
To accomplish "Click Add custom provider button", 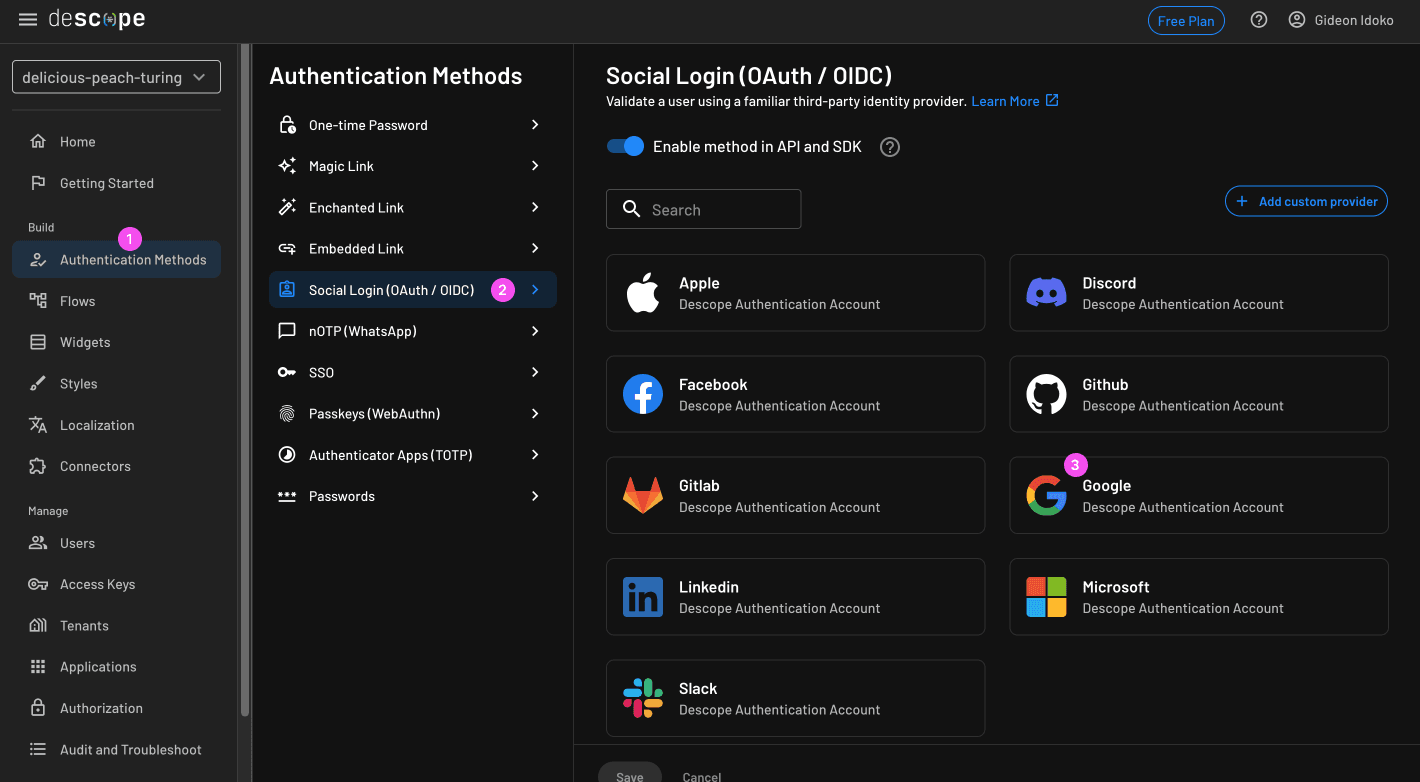I will point(1307,201).
